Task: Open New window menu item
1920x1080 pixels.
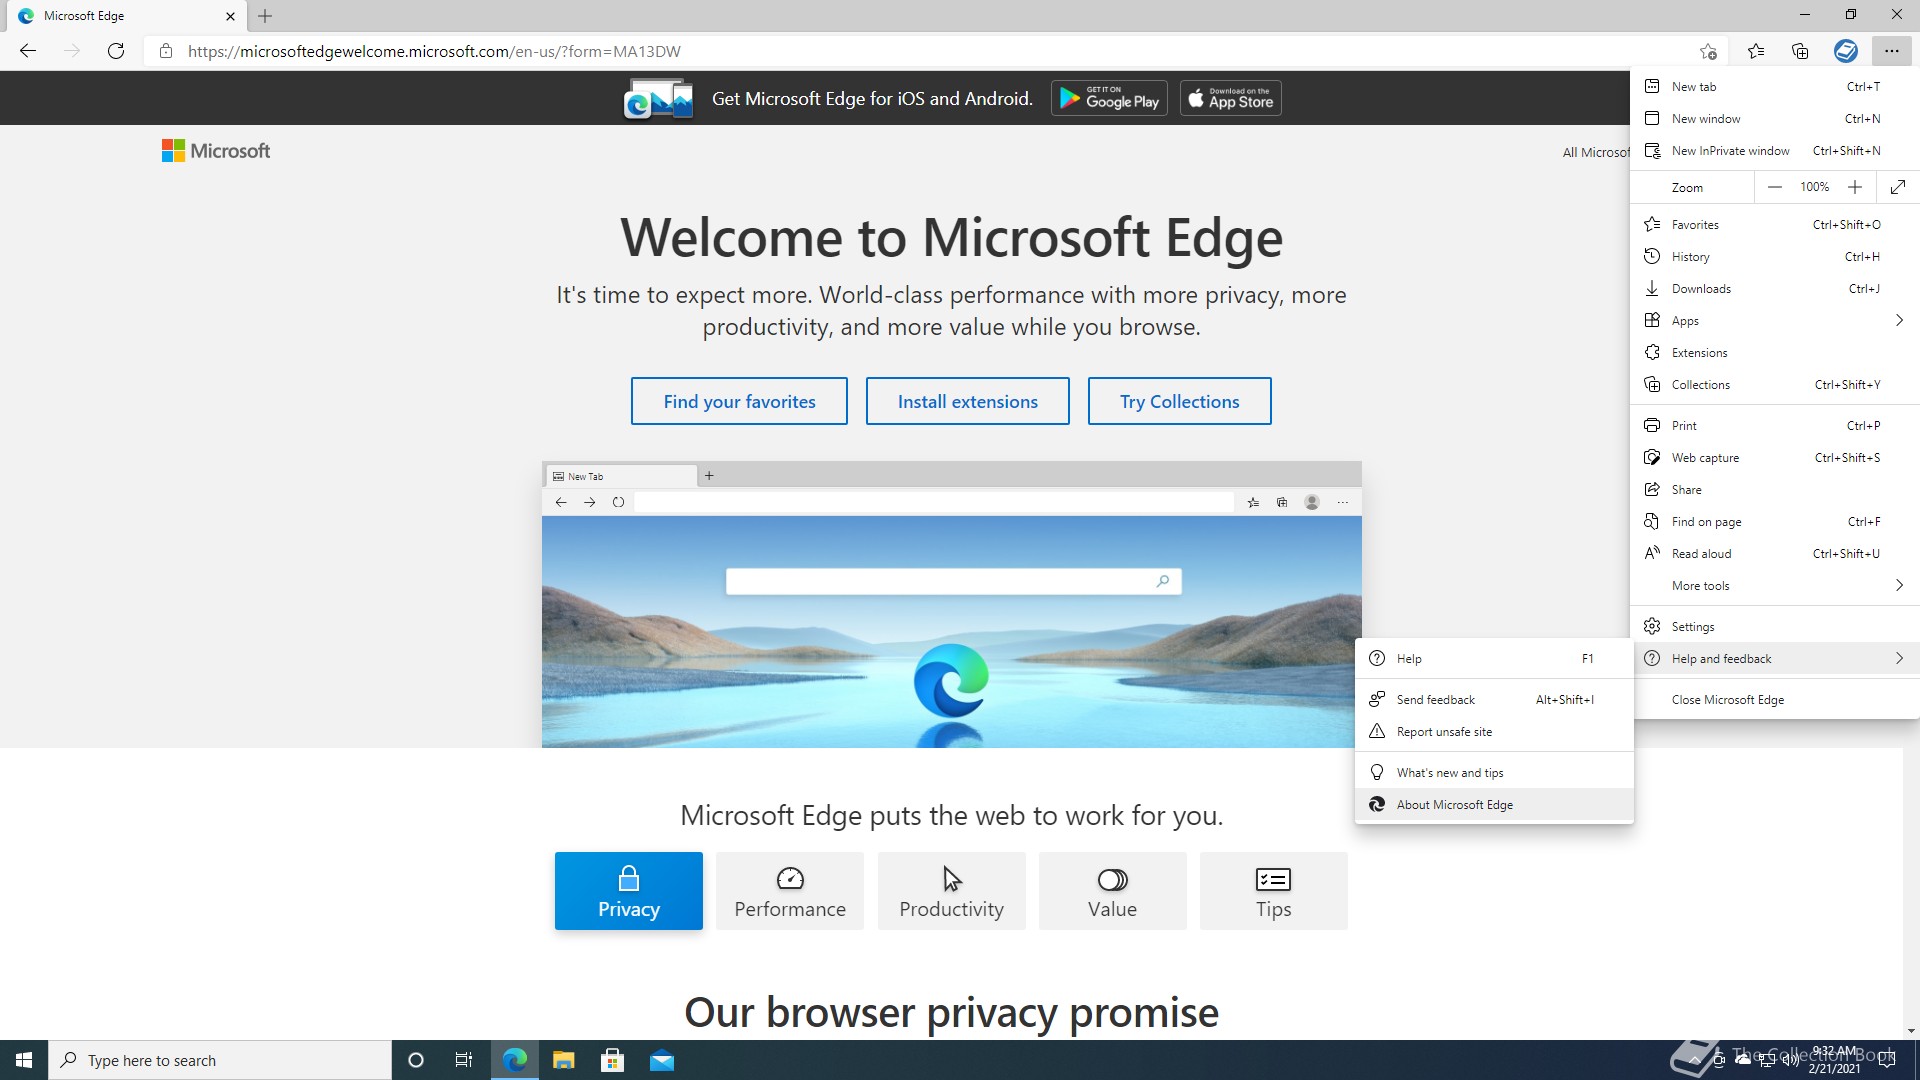Action: 1775,119
